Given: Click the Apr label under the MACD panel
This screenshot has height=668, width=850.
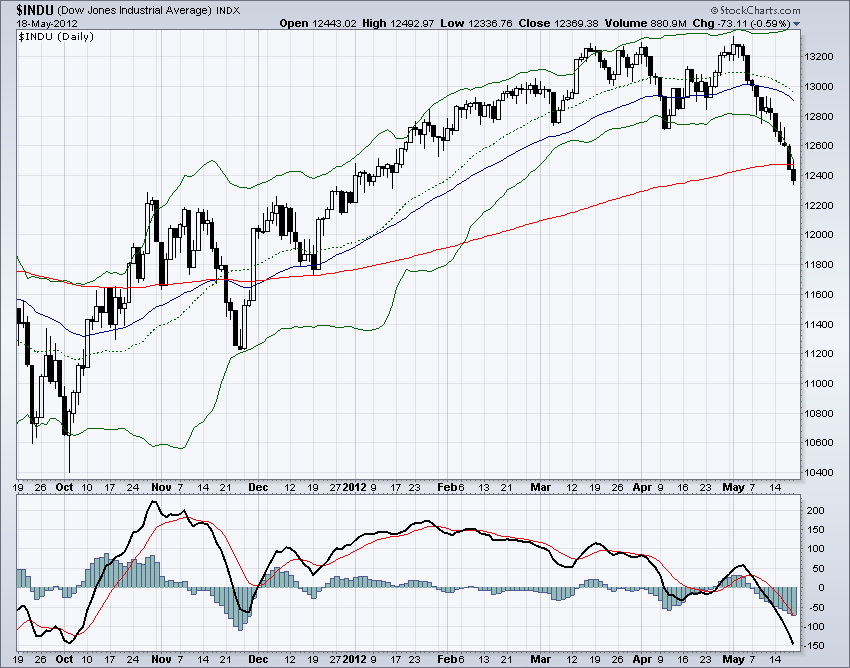Looking at the screenshot, I should pos(642,659).
